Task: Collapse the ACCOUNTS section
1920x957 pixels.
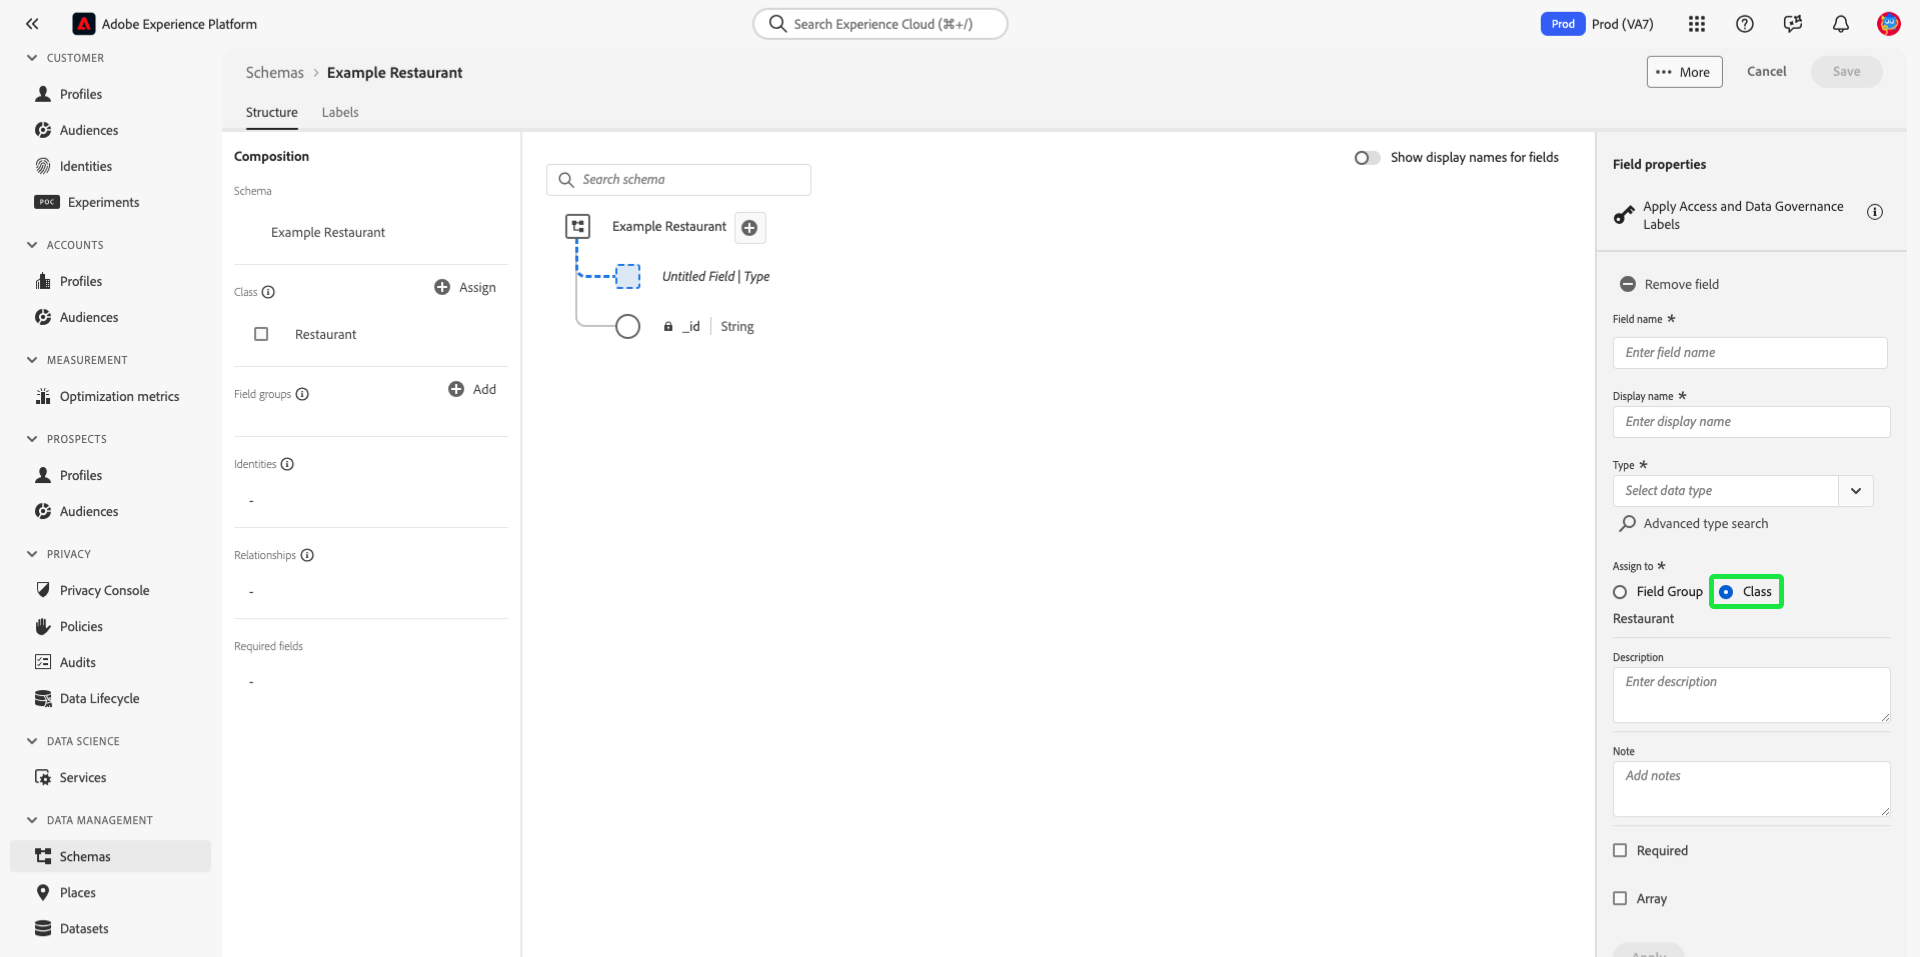Action: coord(32,245)
